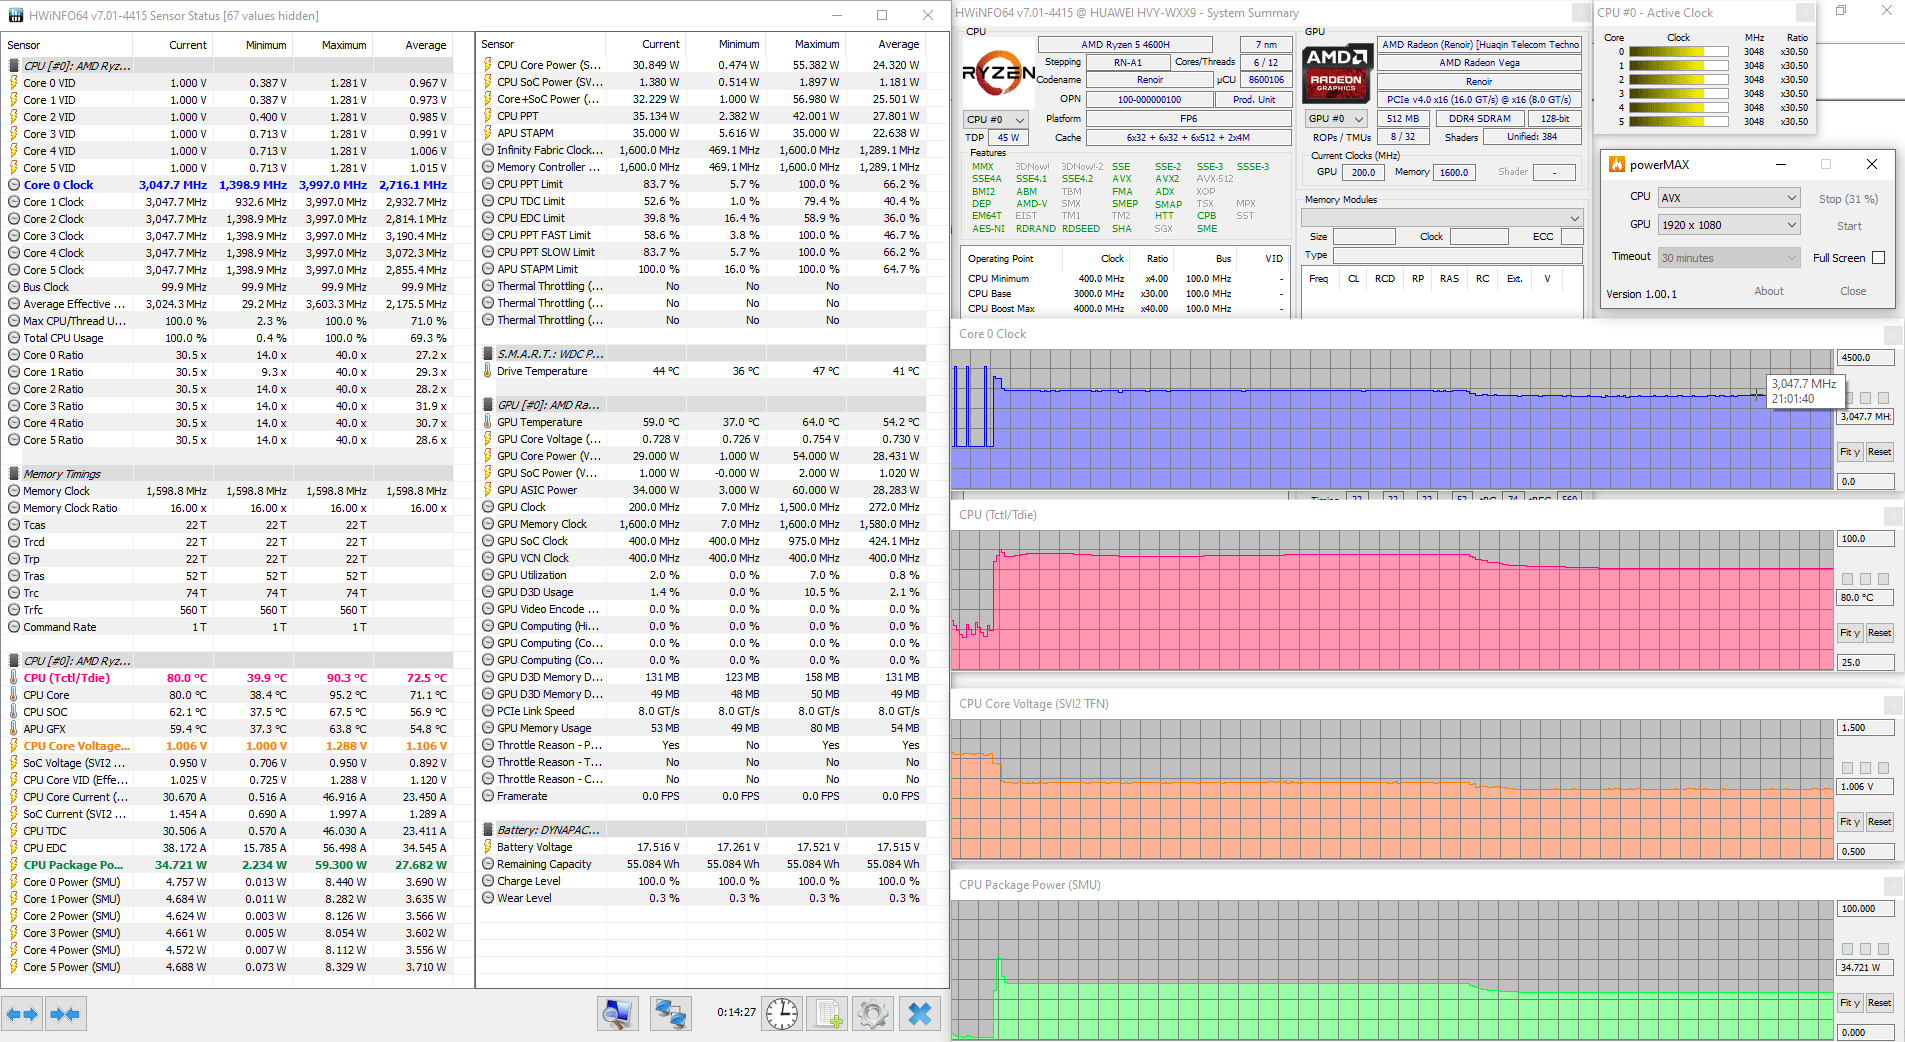Click the Ryzen logo in System Summary
1905x1042 pixels.
point(998,72)
